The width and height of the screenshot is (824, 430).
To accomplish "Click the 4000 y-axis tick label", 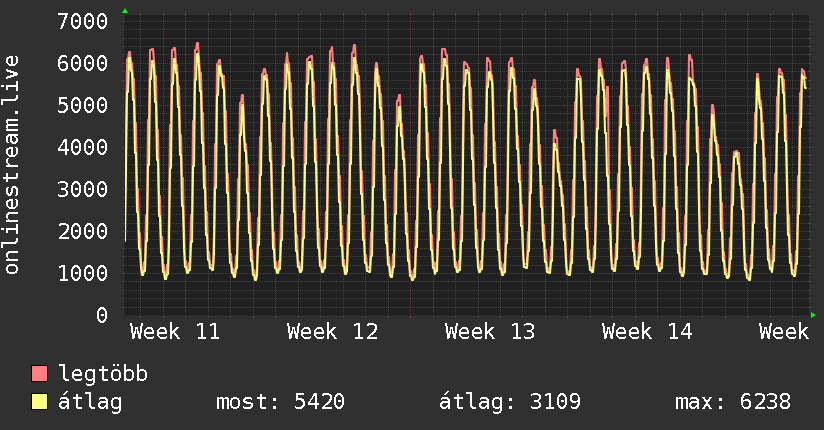I will point(83,147).
